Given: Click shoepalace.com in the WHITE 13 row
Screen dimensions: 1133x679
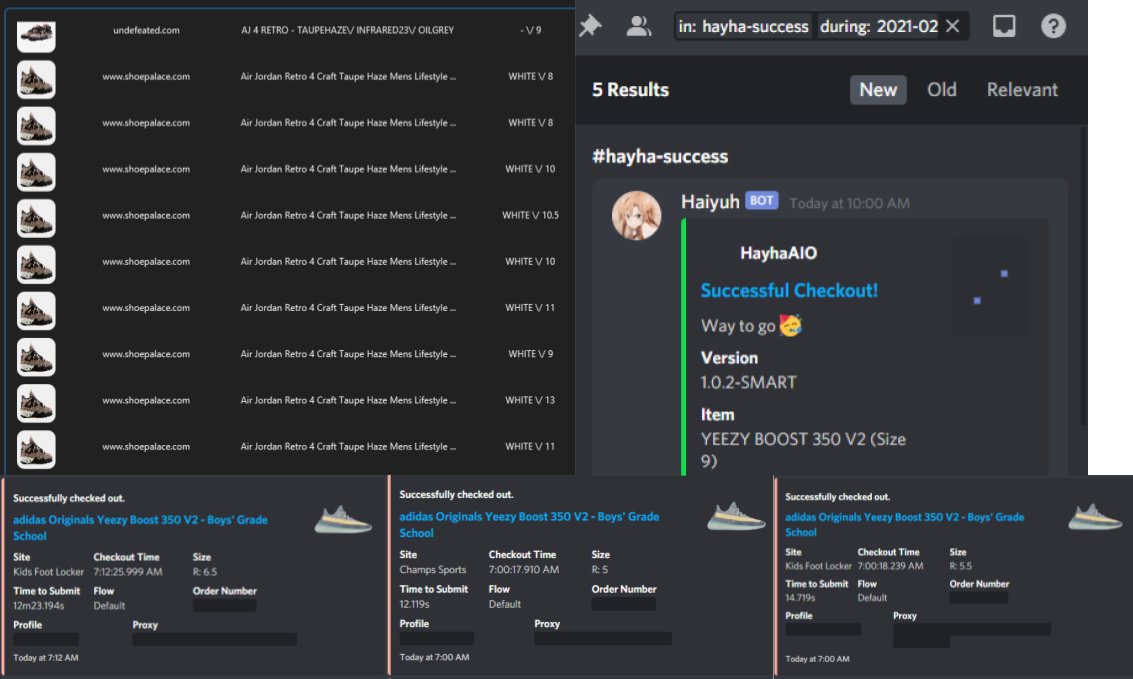Looking at the screenshot, I should (146, 400).
